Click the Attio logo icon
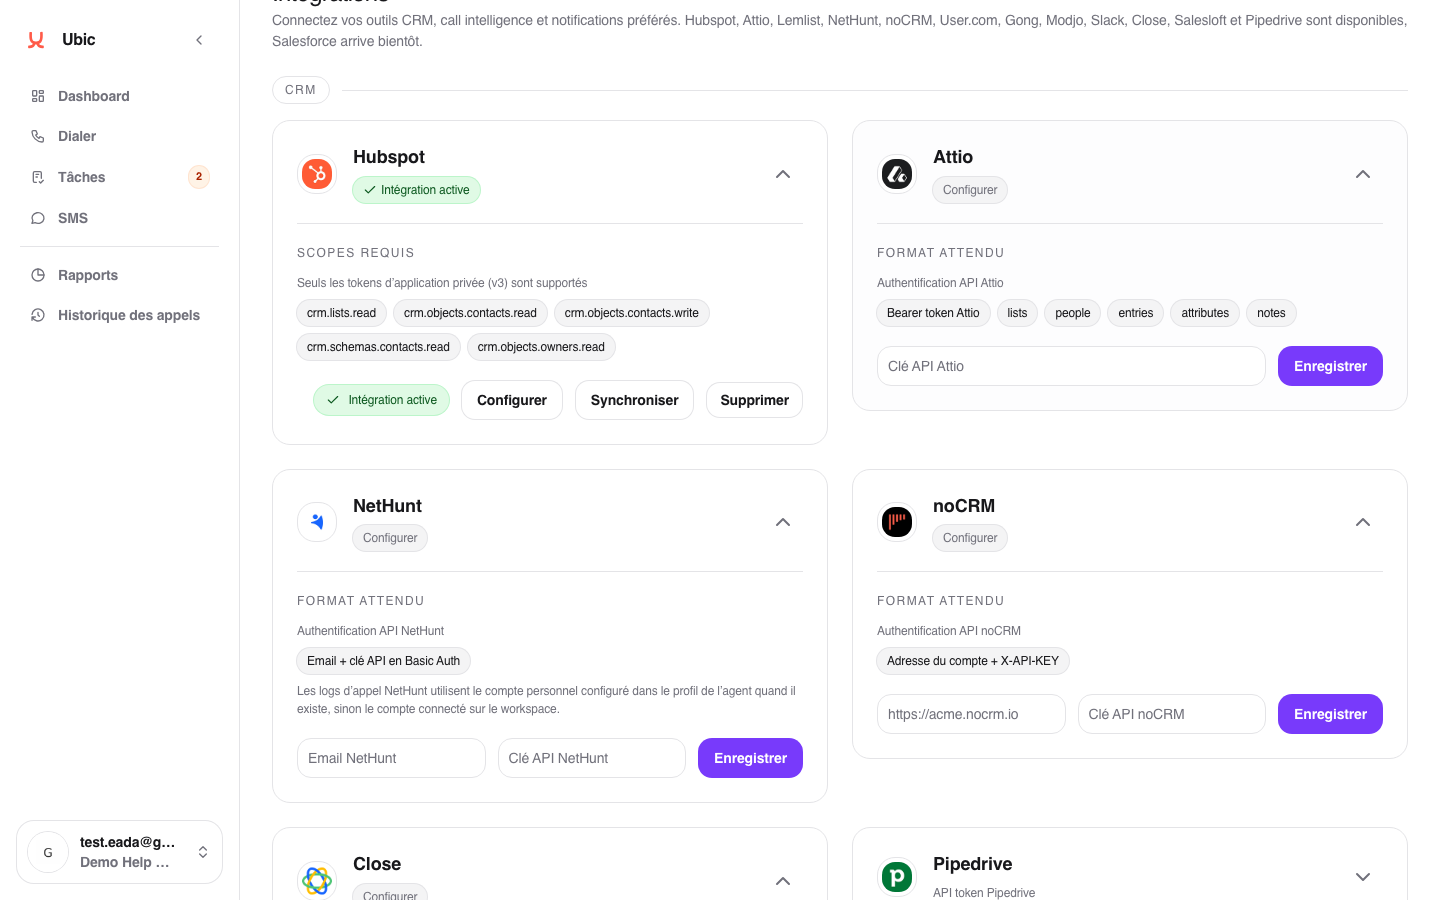This screenshot has height=900, width=1440. pyautogui.click(x=897, y=174)
